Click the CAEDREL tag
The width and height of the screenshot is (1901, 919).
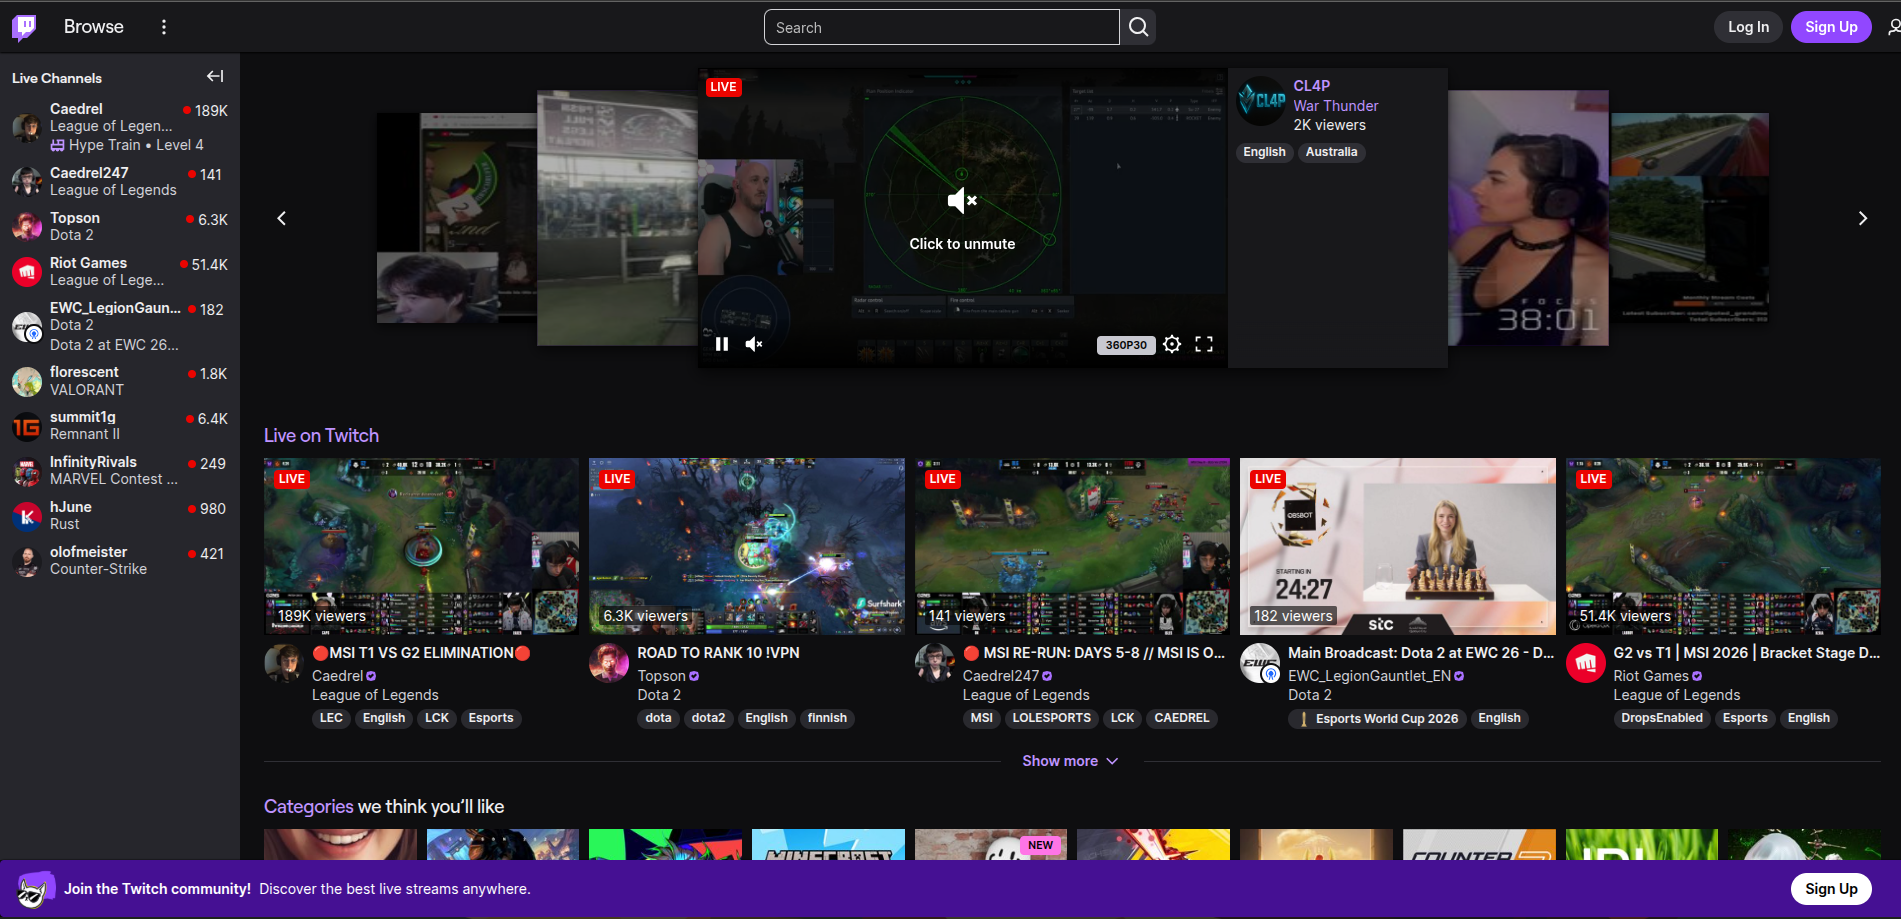pos(1181,718)
